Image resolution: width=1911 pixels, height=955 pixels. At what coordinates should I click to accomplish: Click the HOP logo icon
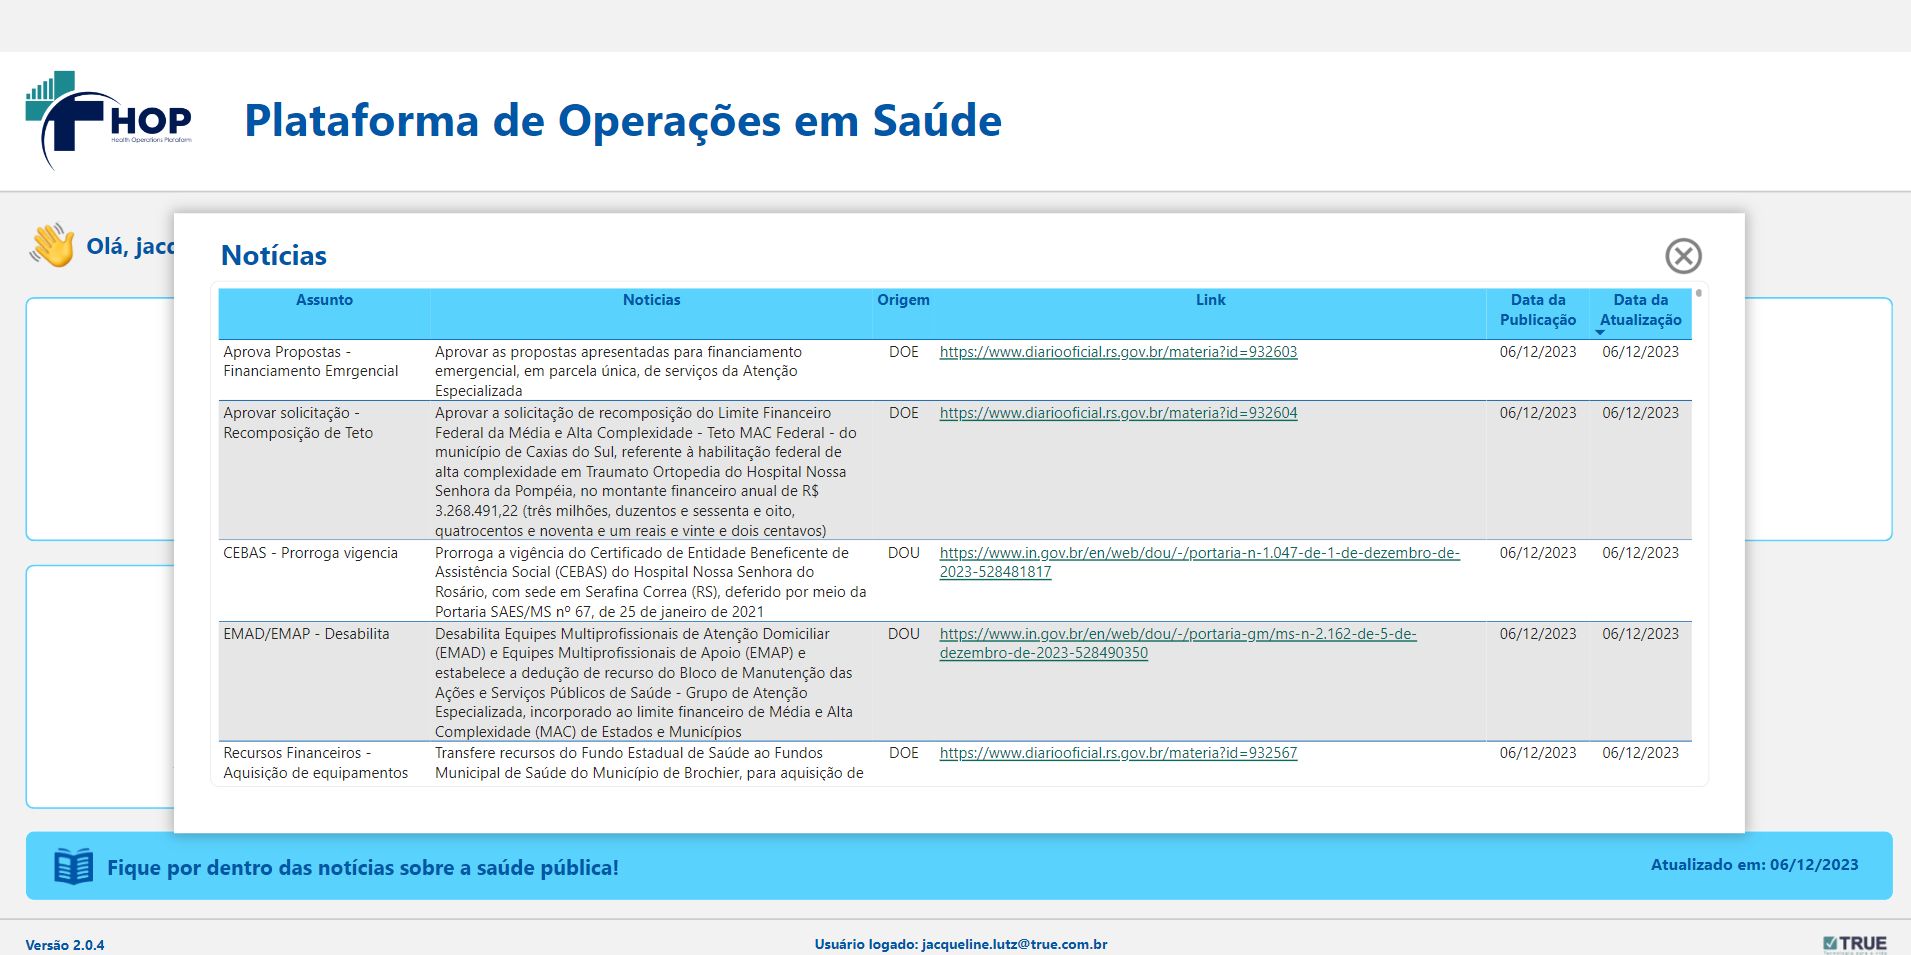coord(108,121)
